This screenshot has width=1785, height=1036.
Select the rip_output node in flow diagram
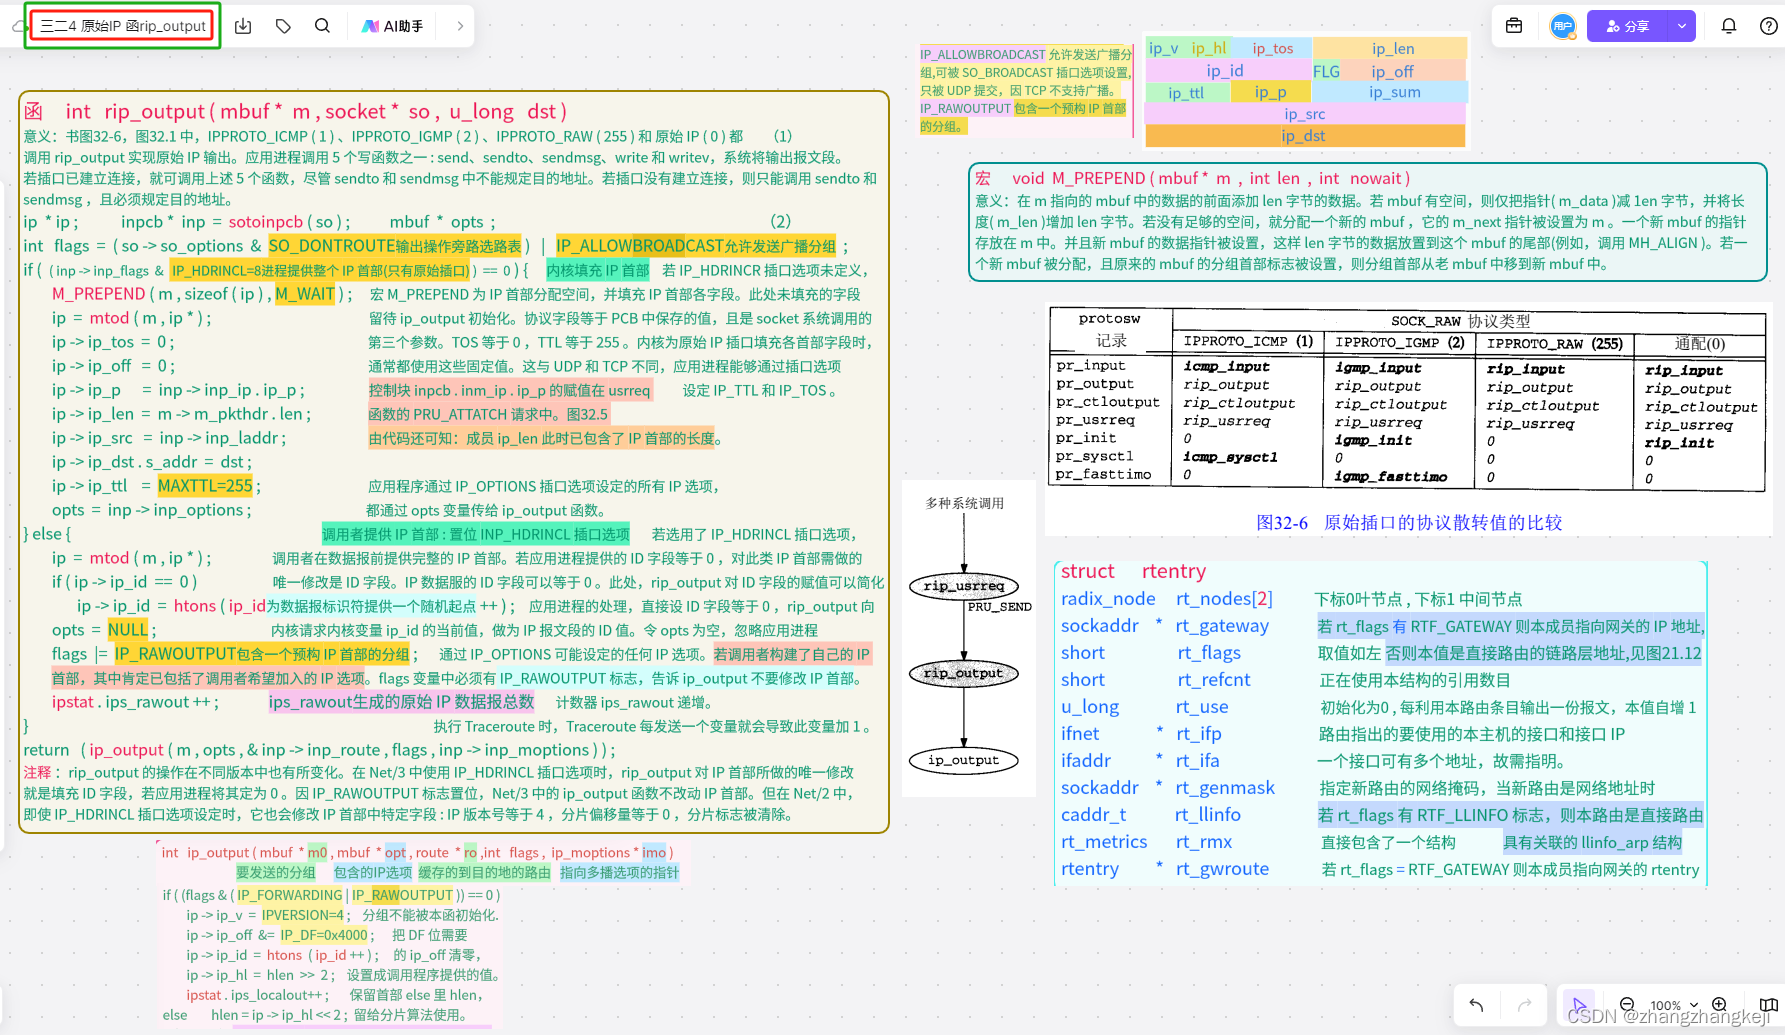pyautogui.click(x=964, y=673)
